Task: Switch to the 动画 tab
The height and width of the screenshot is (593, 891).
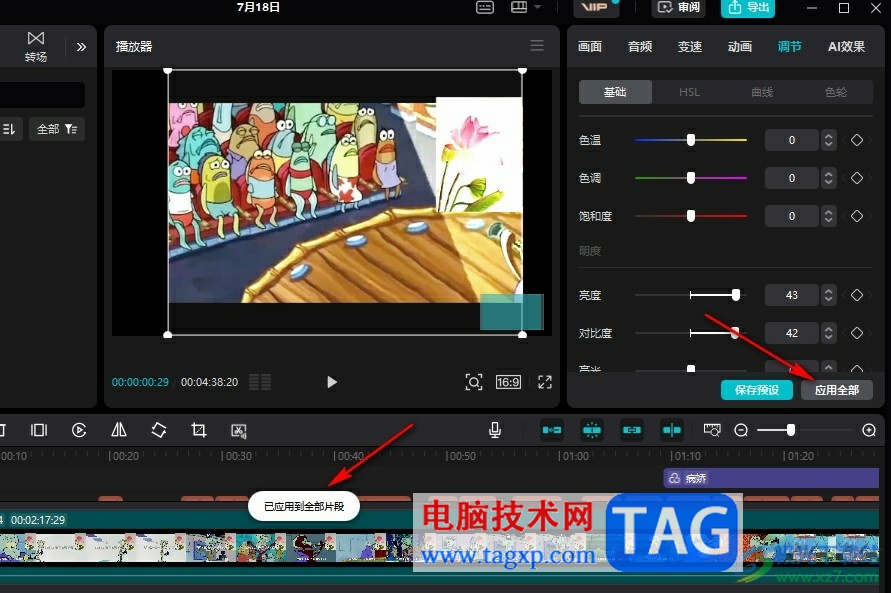Action: tap(740, 47)
